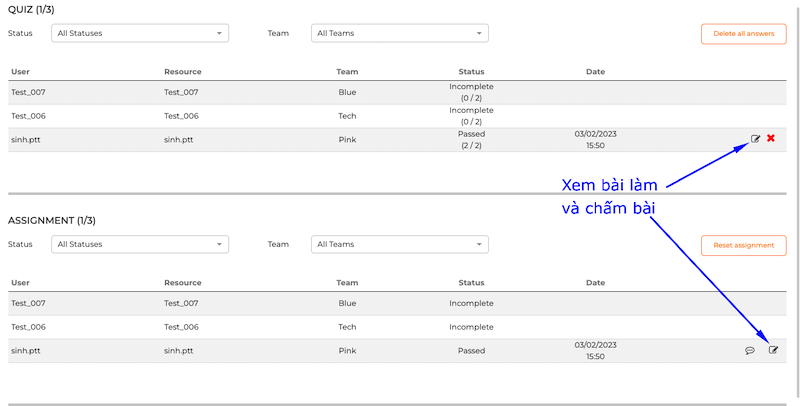Select Test_007 row in Assignment table
The height and width of the screenshot is (406, 800).
coord(397,303)
